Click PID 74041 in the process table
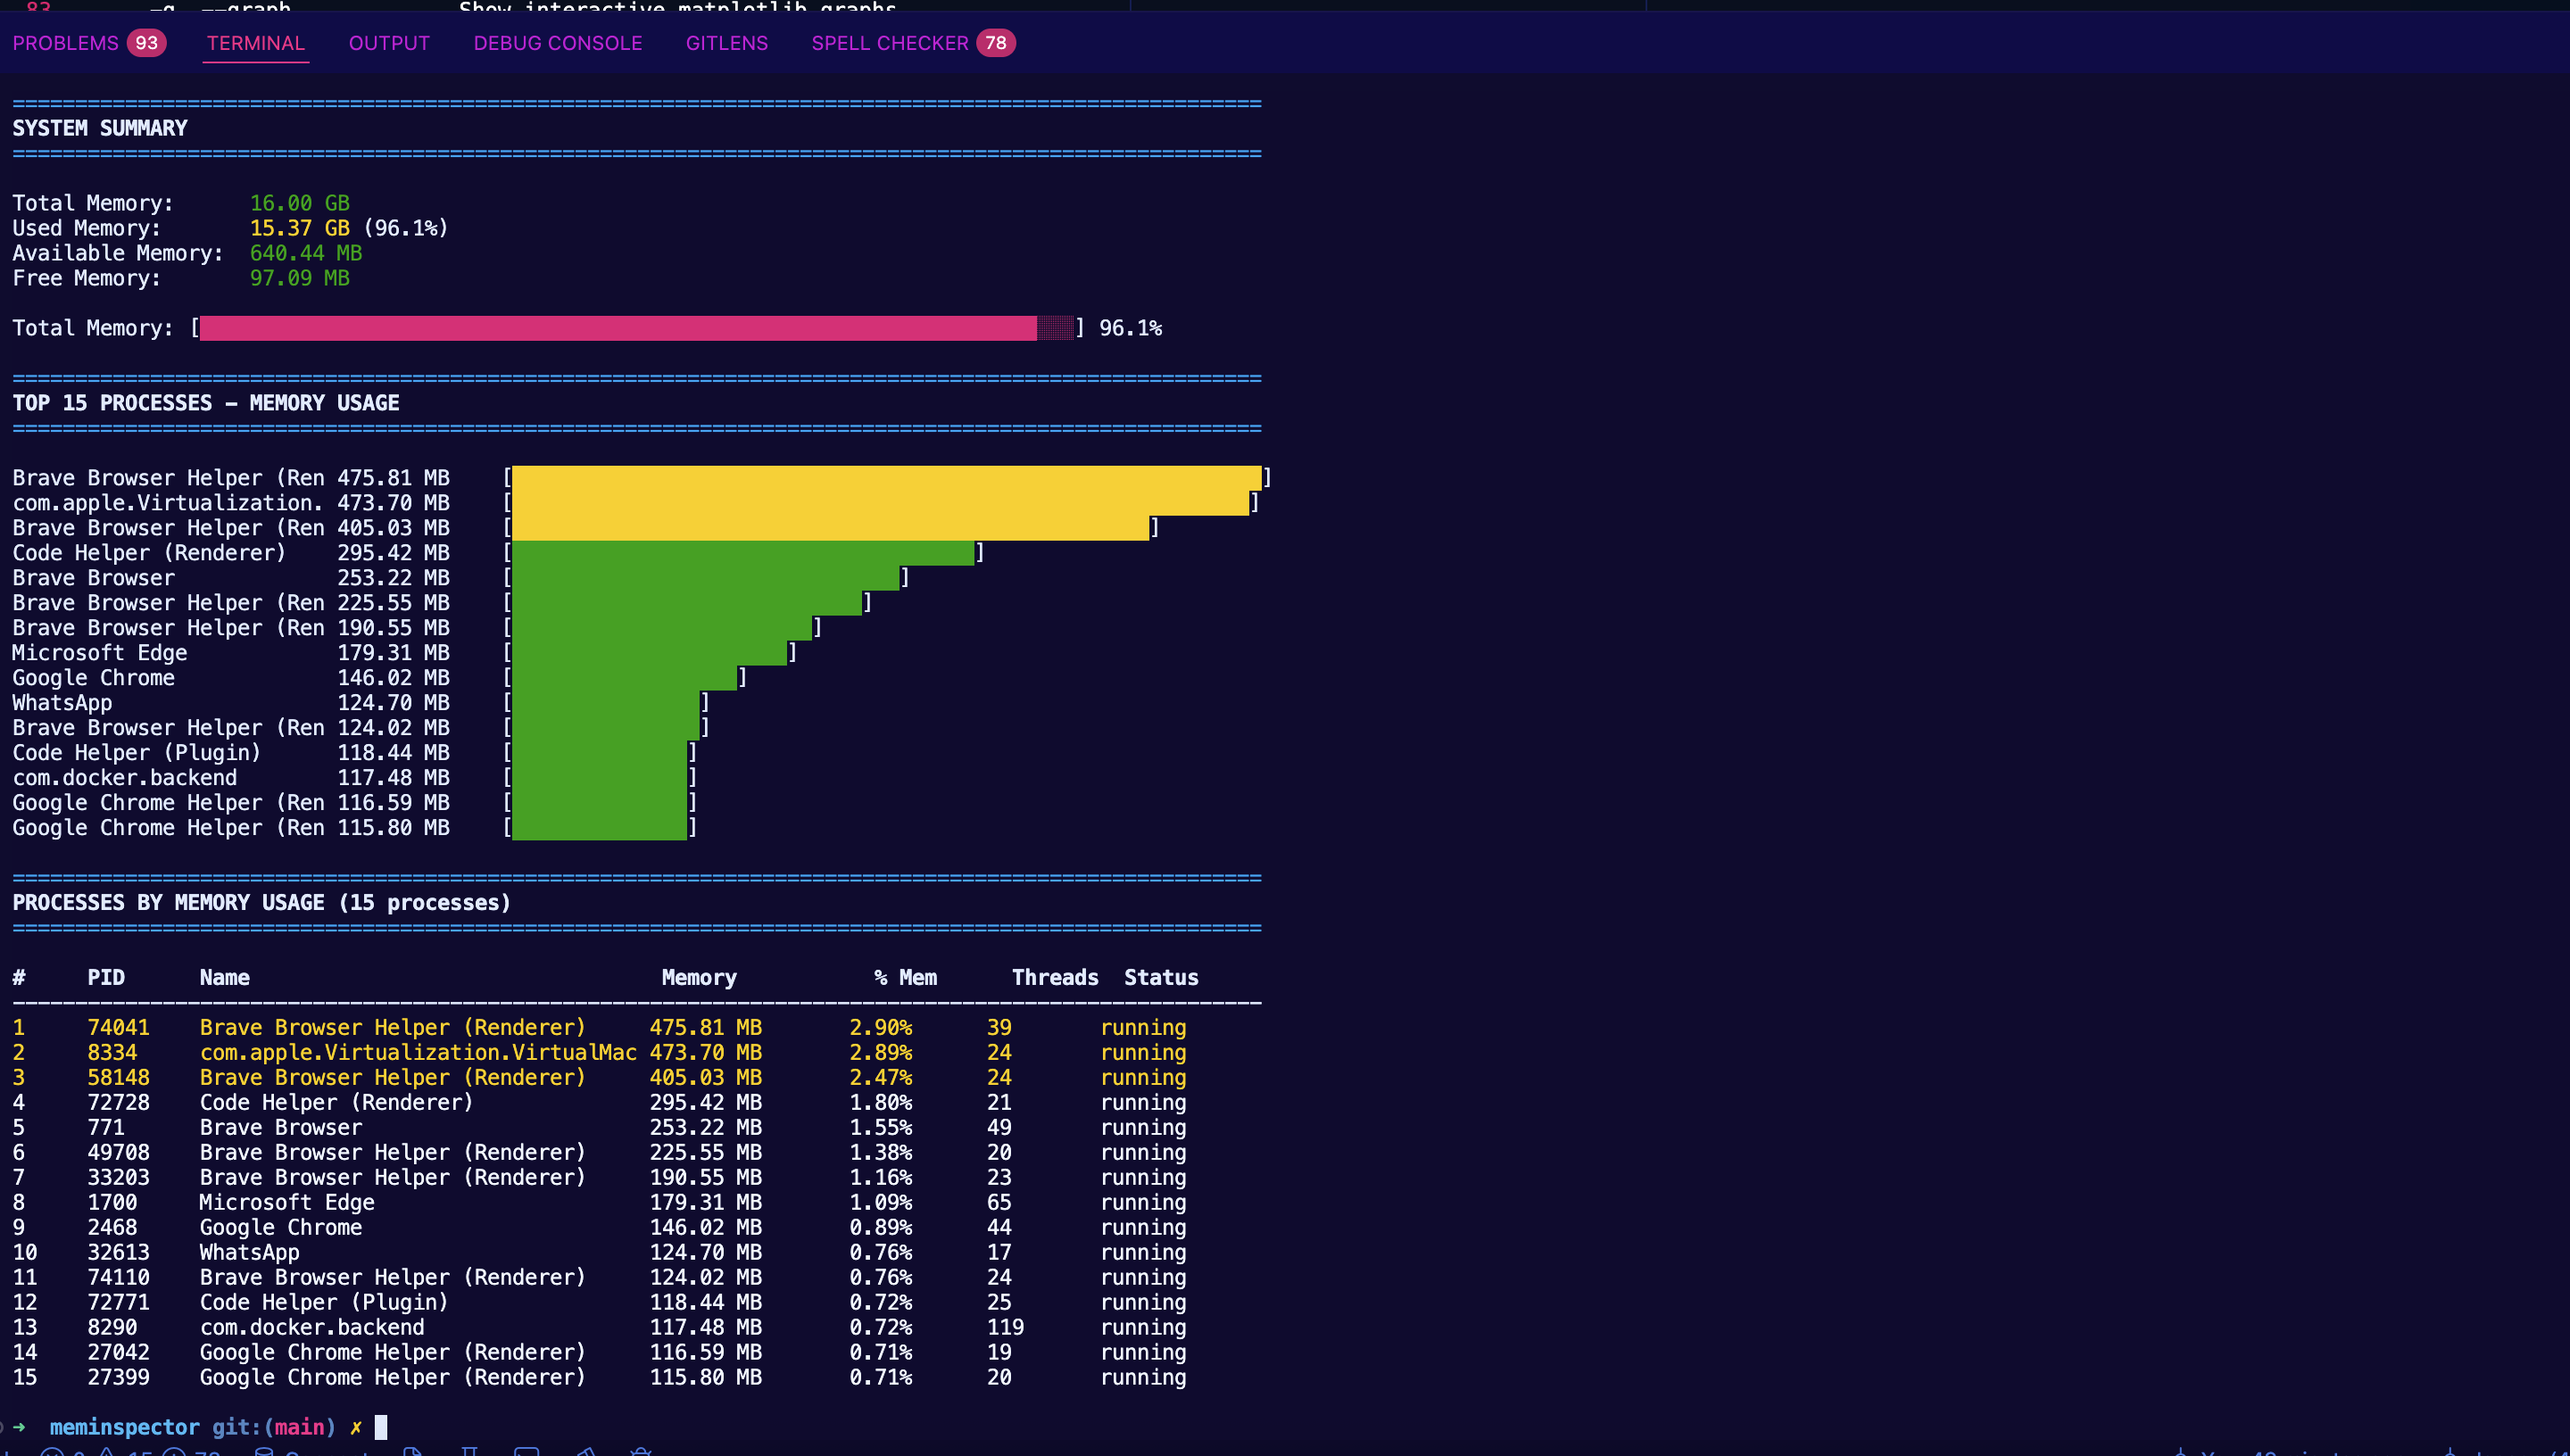Screen dimensions: 2570x1456 (x=118, y=1027)
